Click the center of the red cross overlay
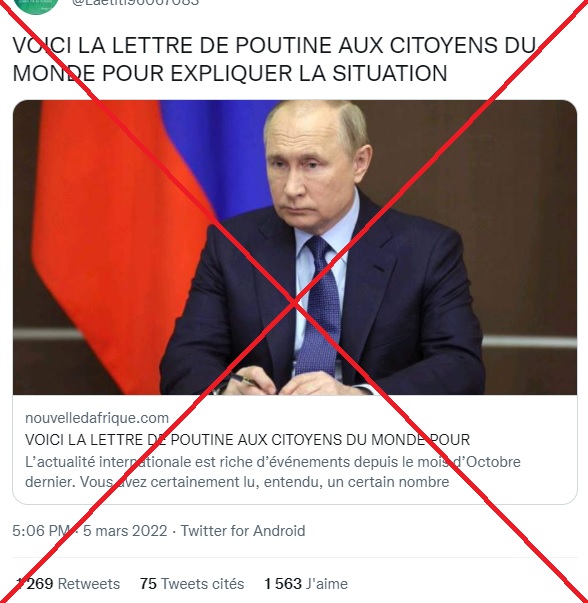Viewport: 588px width, 603px height. click(294, 303)
